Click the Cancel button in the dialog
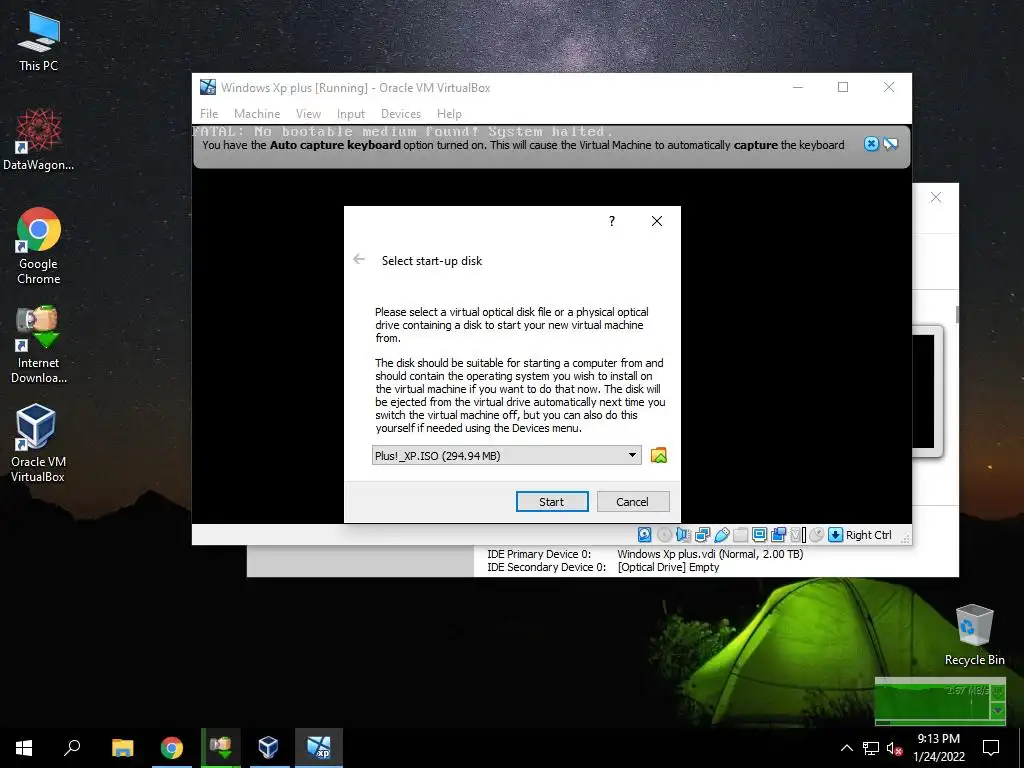The height and width of the screenshot is (768, 1024). pyautogui.click(x=633, y=502)
